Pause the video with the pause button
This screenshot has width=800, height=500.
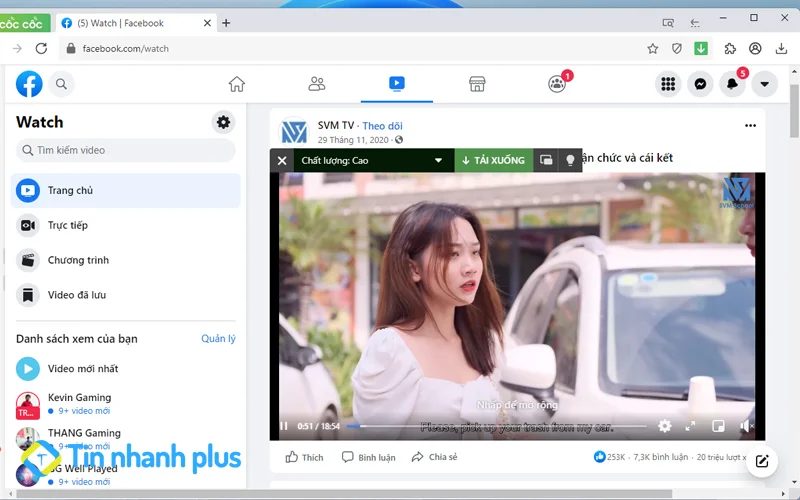click(284, 426)
